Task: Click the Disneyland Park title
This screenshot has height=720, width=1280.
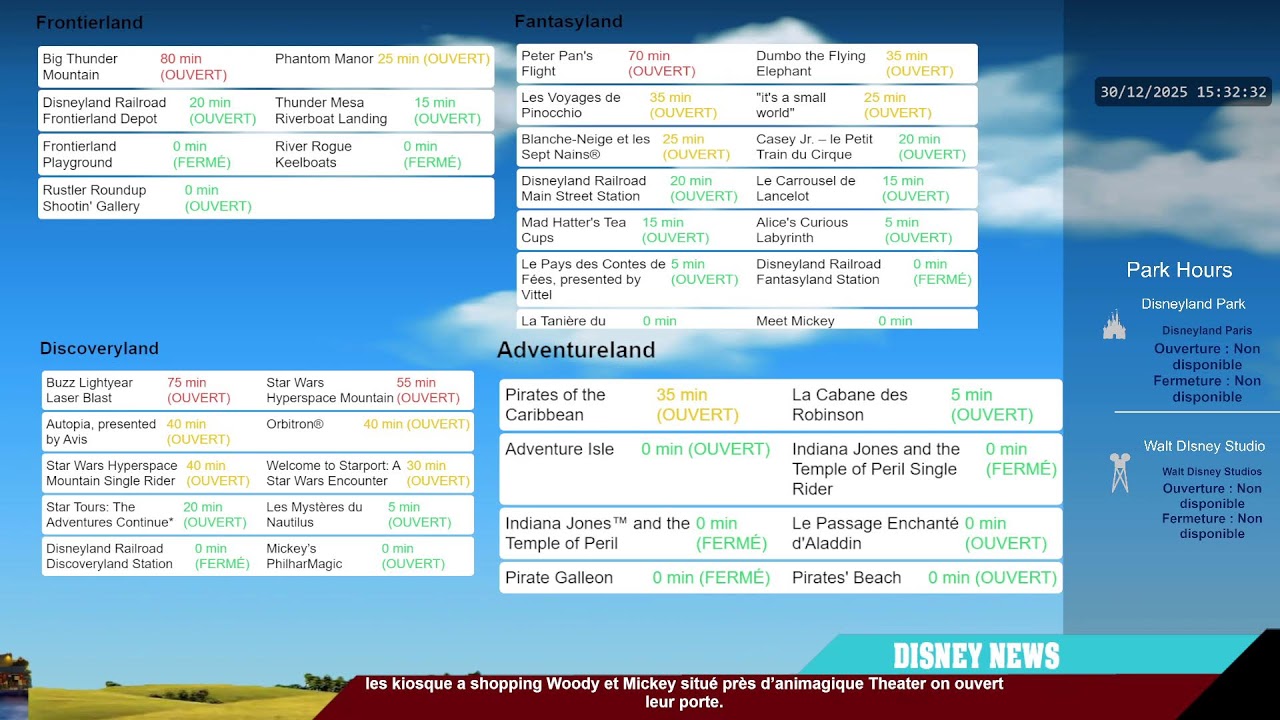Action: (1193, 304)
